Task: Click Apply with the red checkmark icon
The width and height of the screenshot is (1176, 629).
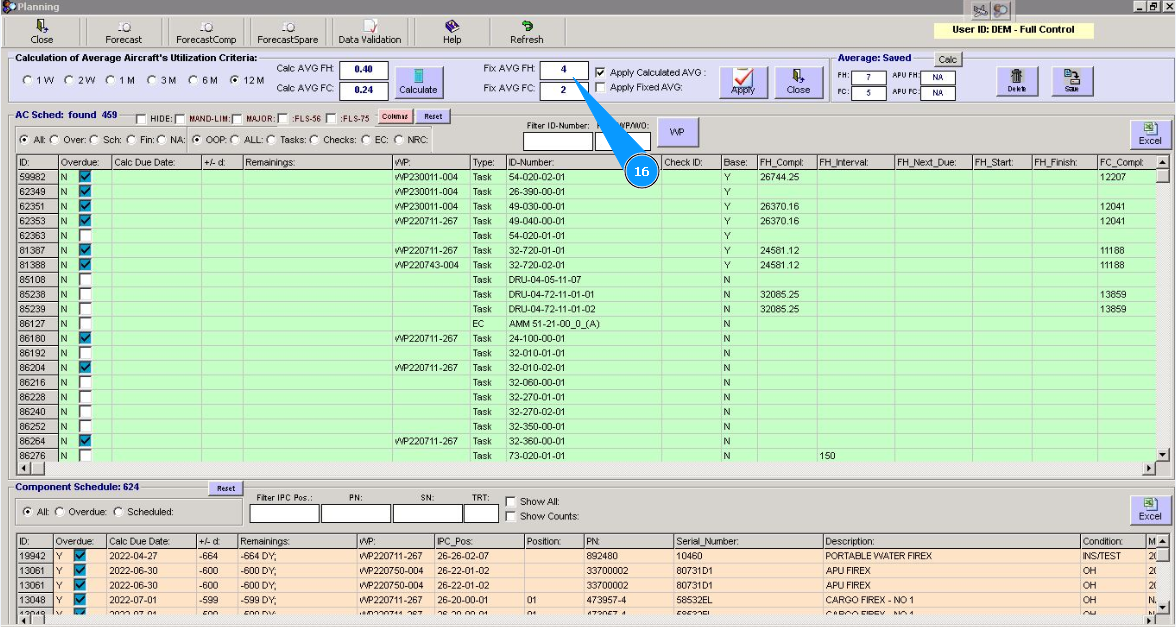Action: [743, 81]
